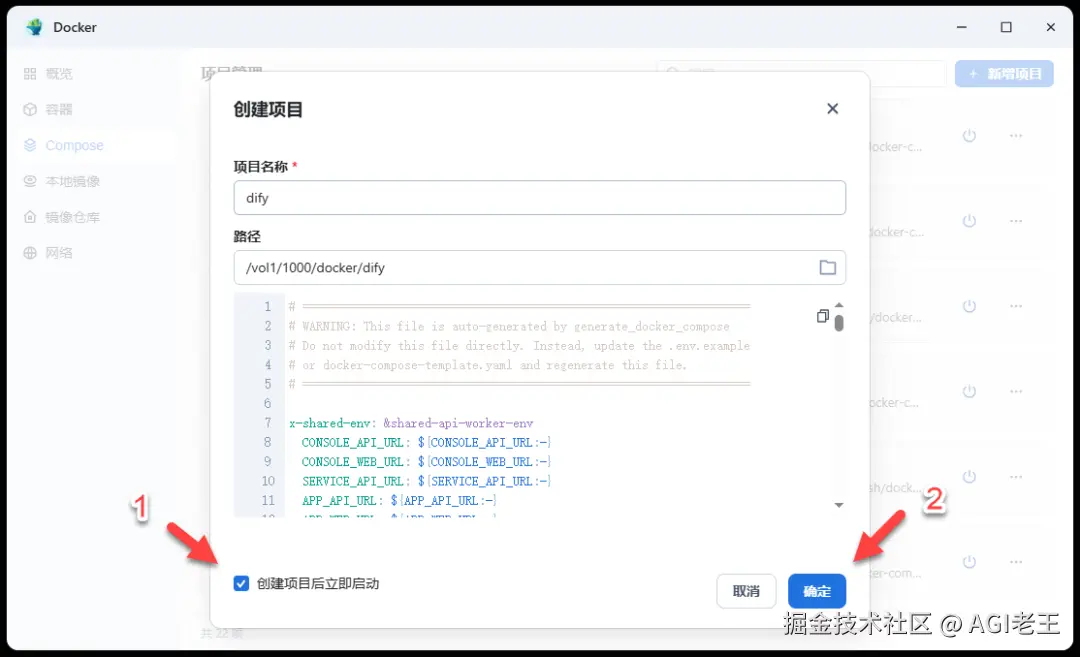Toggle power icon of /docker... project row
The height and width of the screenshot is (657, 1080).
[969, 306]
